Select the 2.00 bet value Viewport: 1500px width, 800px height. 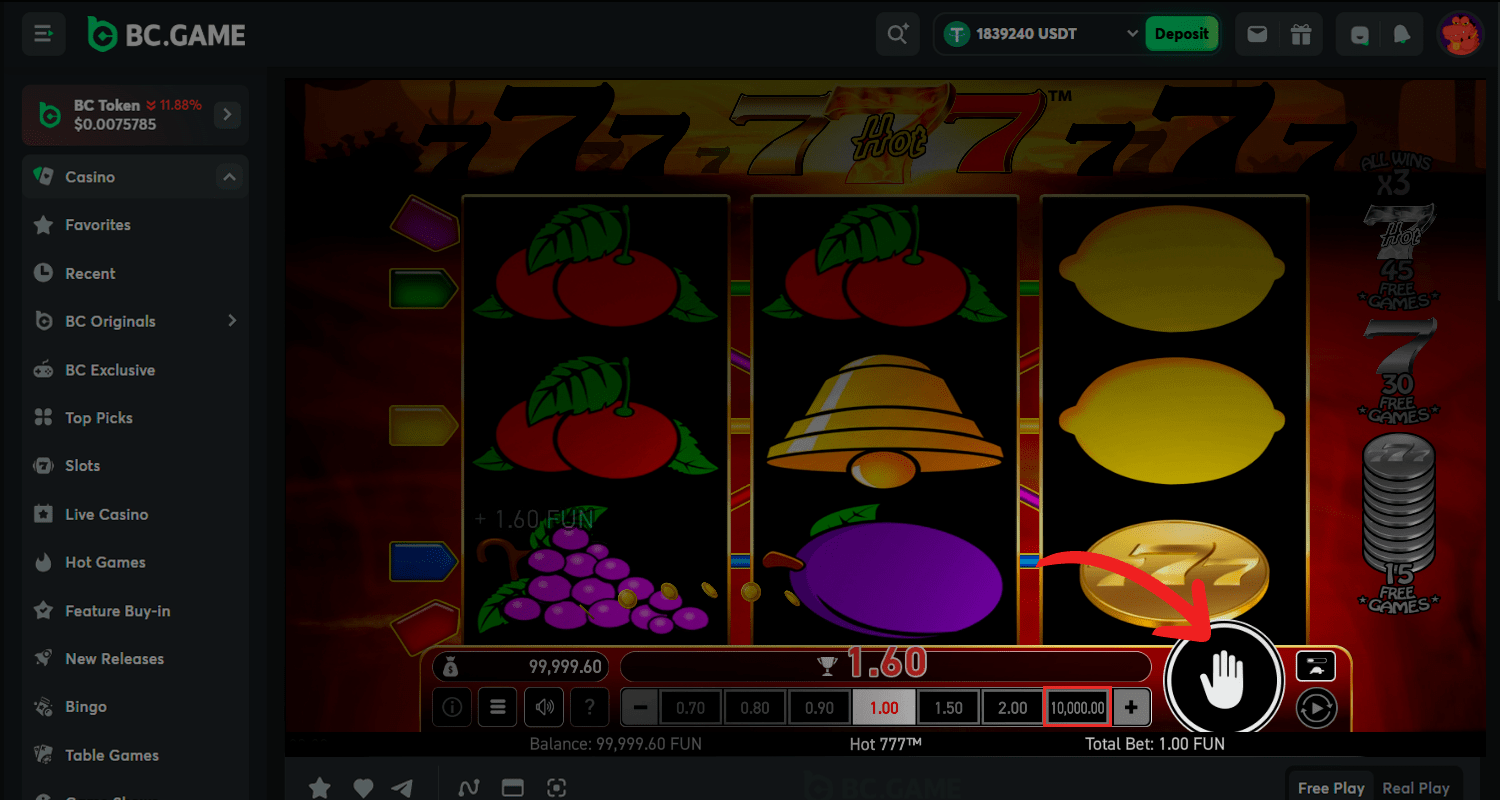coord(1013,708)
